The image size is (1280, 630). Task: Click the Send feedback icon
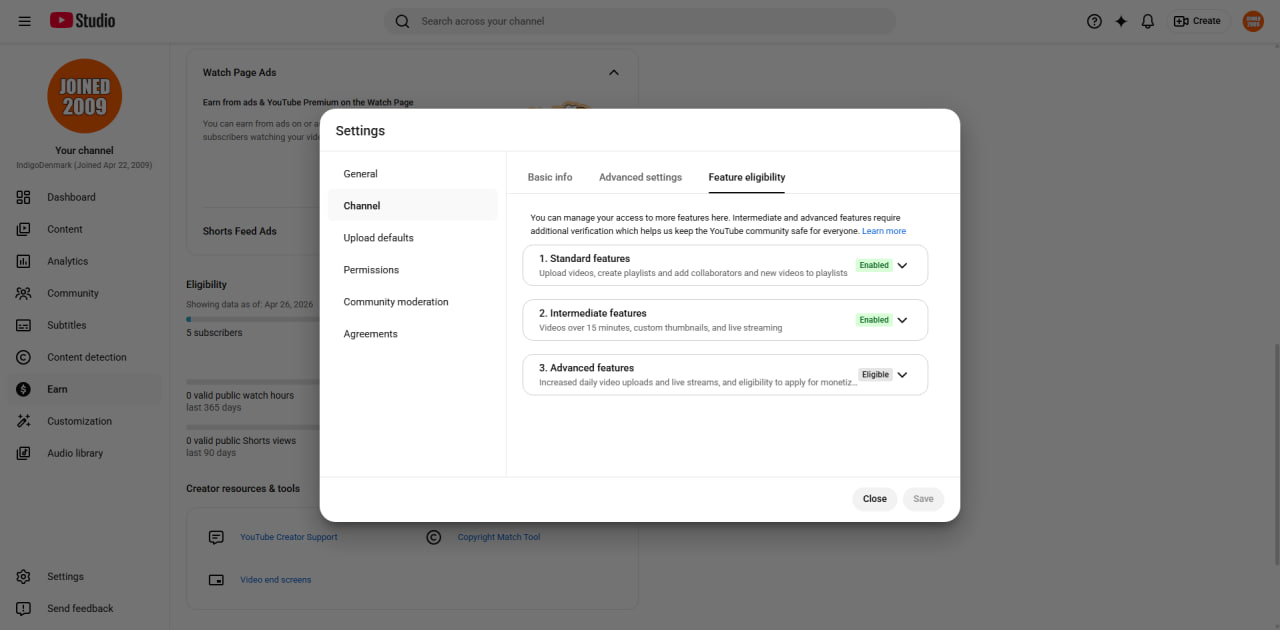pyautogui.click(x=24, y=608)
